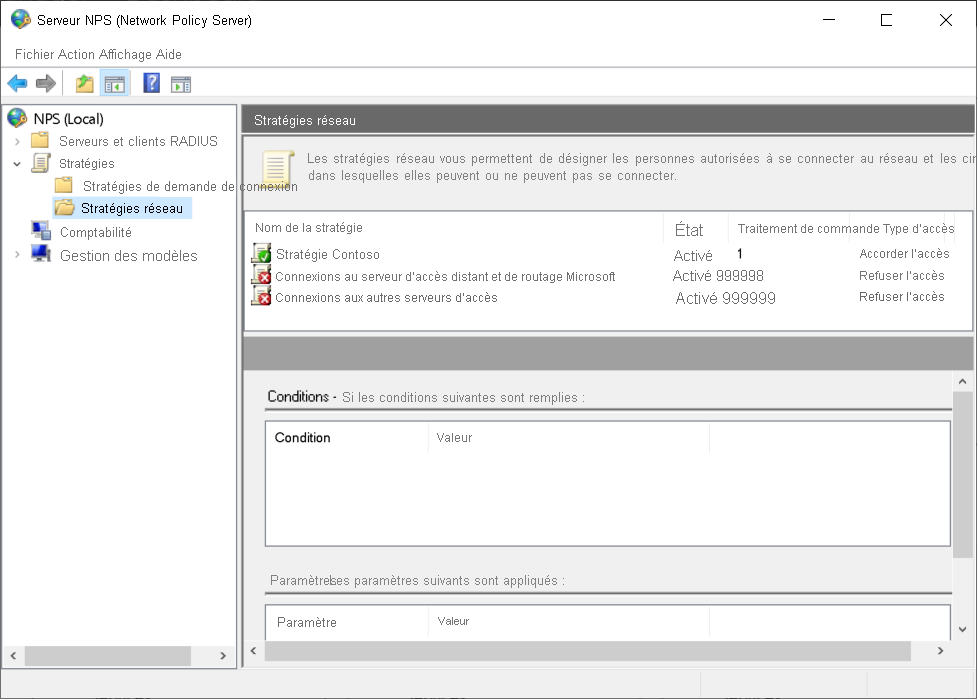This screenshot has width=977, height=699.
Task: Open the Fichier menu
Action: (x=34, y=54)
